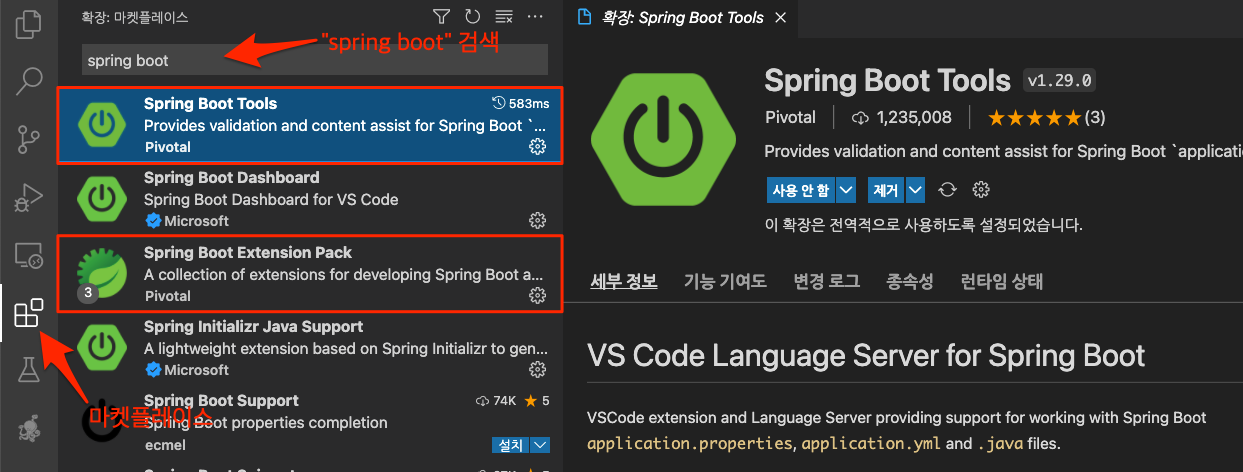Click the 1,235,008 install count
1243x472 pixels.
point(902,118)
